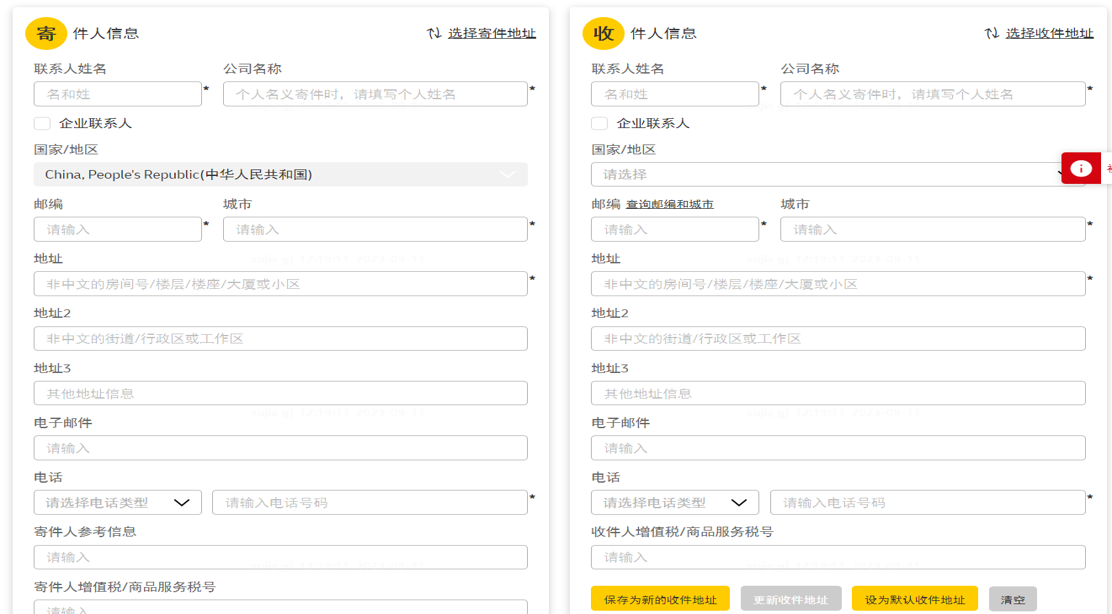The width and height of the screenshot is (1112, 614).
Task: Focus the recipient 地址2 field
Action: tap(838, 339)
